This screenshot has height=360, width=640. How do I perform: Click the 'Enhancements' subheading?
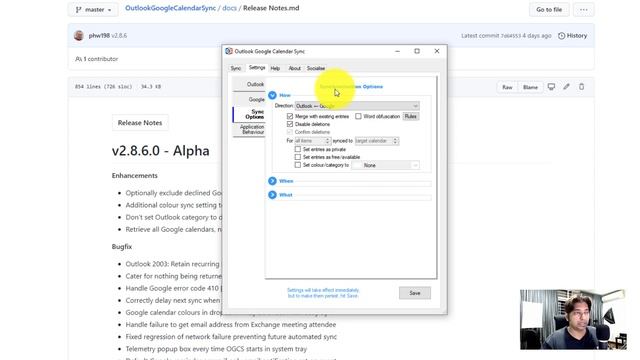pos(135,176)
